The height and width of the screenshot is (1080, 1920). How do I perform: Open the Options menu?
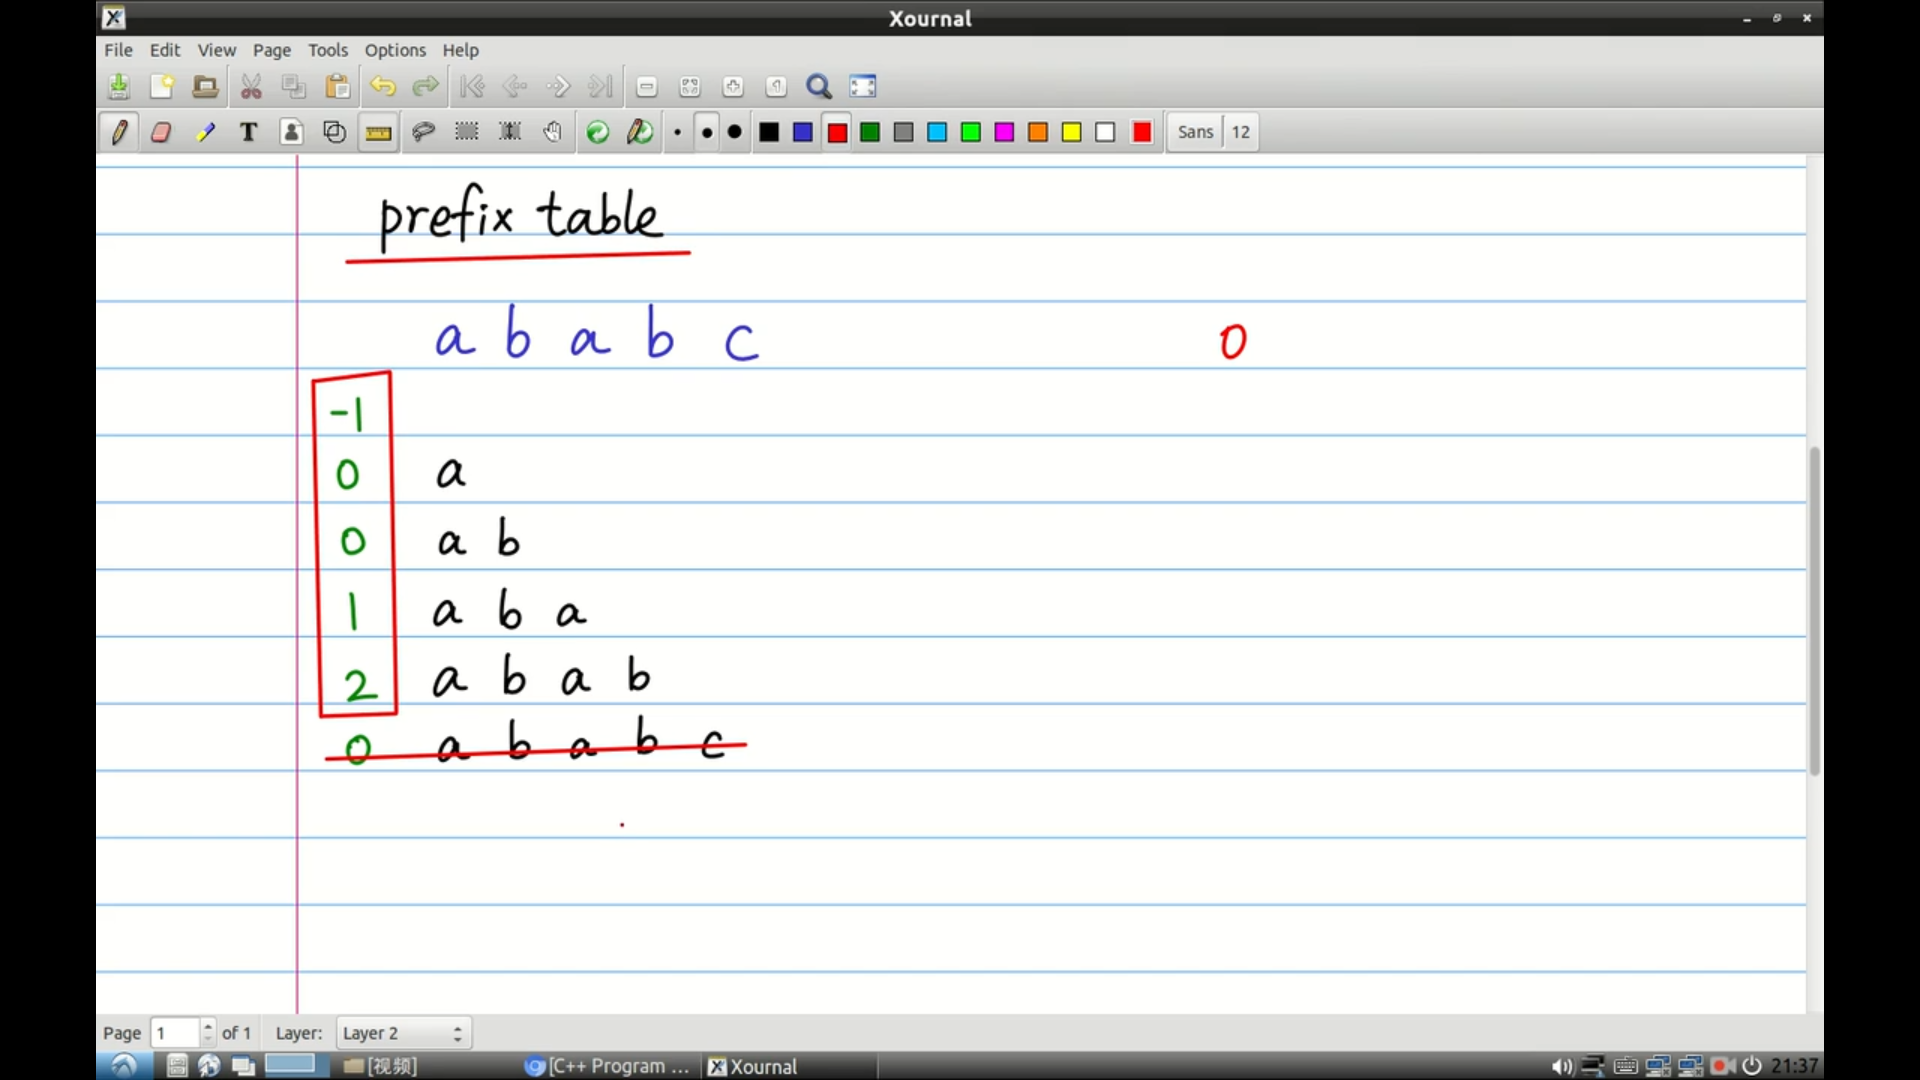pyautogui.click(x=394, y=50)
